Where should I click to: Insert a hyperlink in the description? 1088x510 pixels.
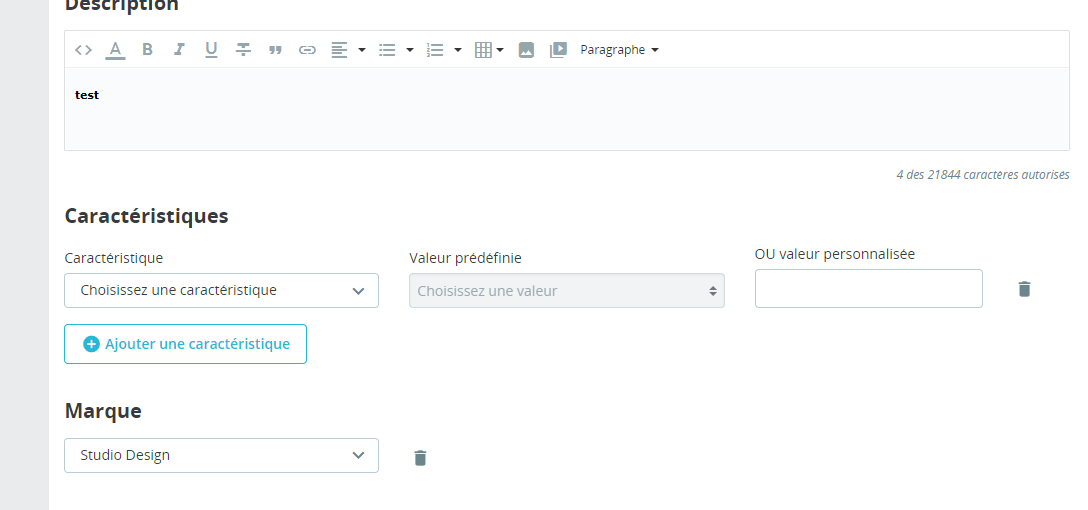pyautogui.click(x=307, y=50)
